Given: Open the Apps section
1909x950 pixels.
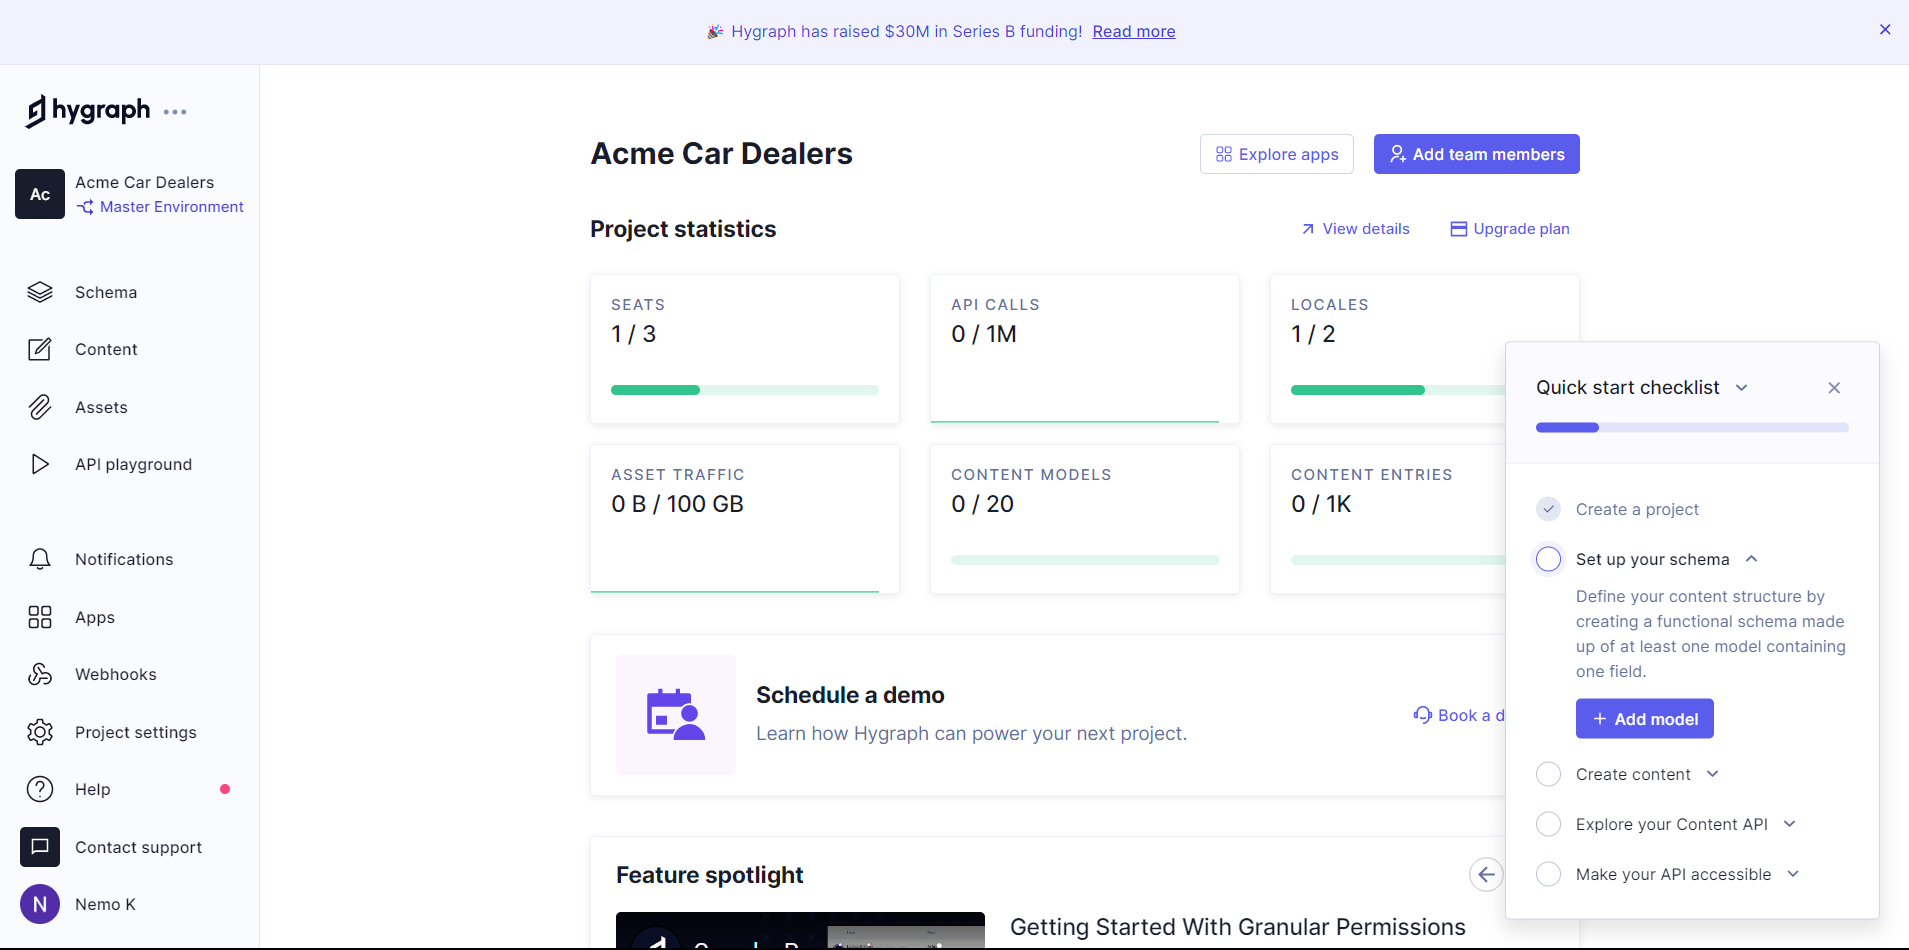Looking at the screenshot, I should 94,617.
